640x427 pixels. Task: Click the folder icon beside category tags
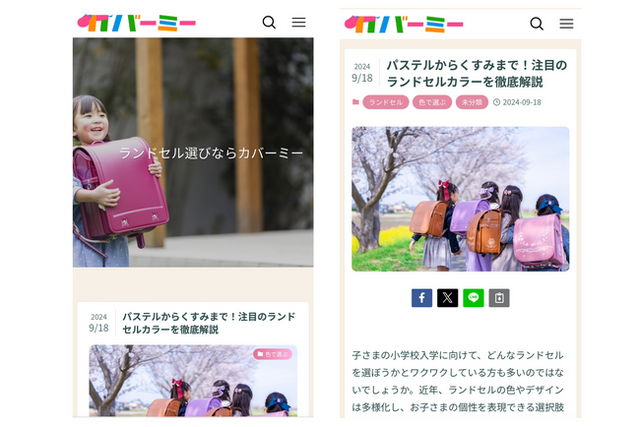(356, 102)
